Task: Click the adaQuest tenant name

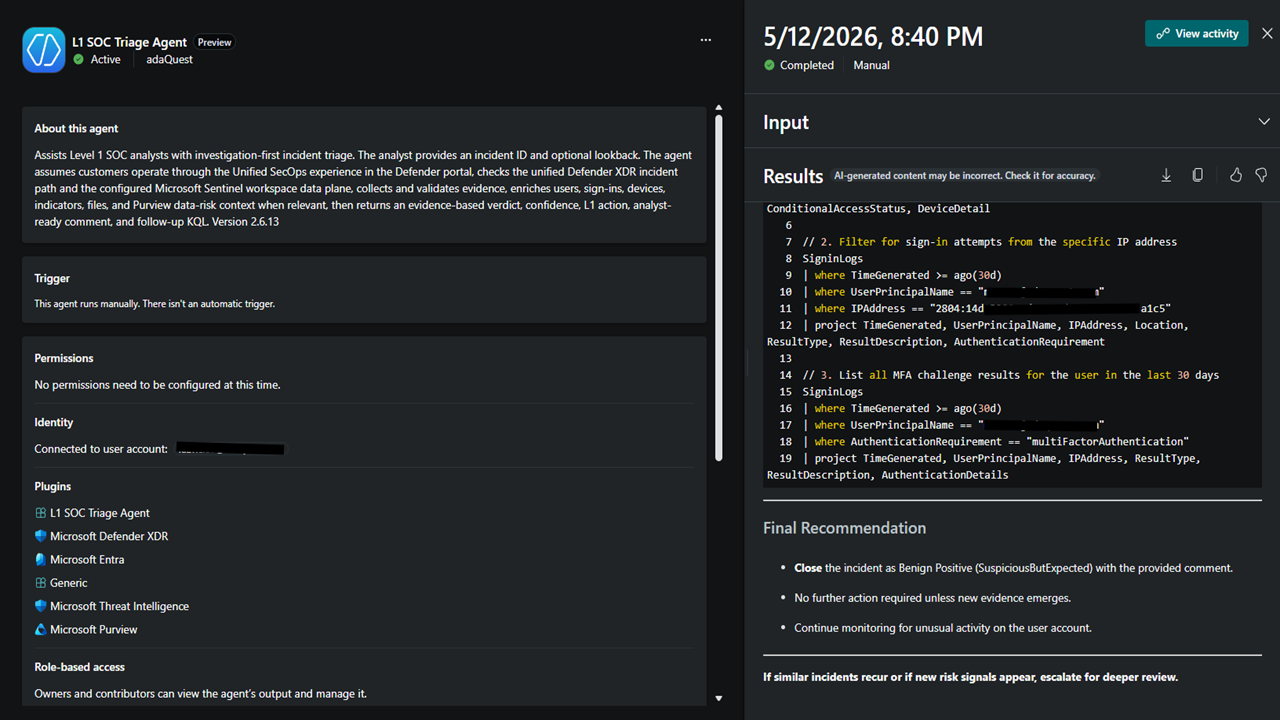Action: (x=169, y=59)
